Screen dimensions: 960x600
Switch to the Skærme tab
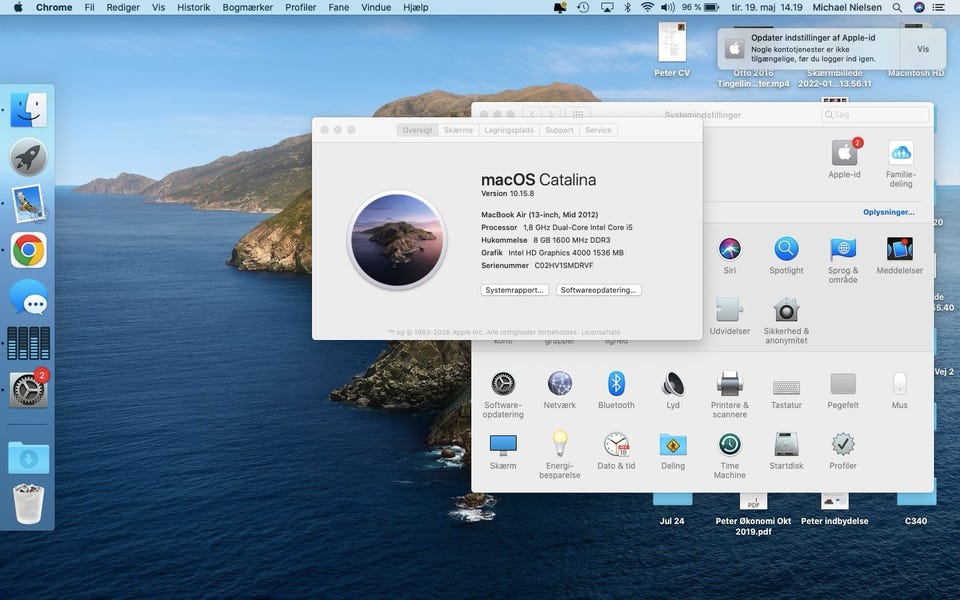click(459, 130)
